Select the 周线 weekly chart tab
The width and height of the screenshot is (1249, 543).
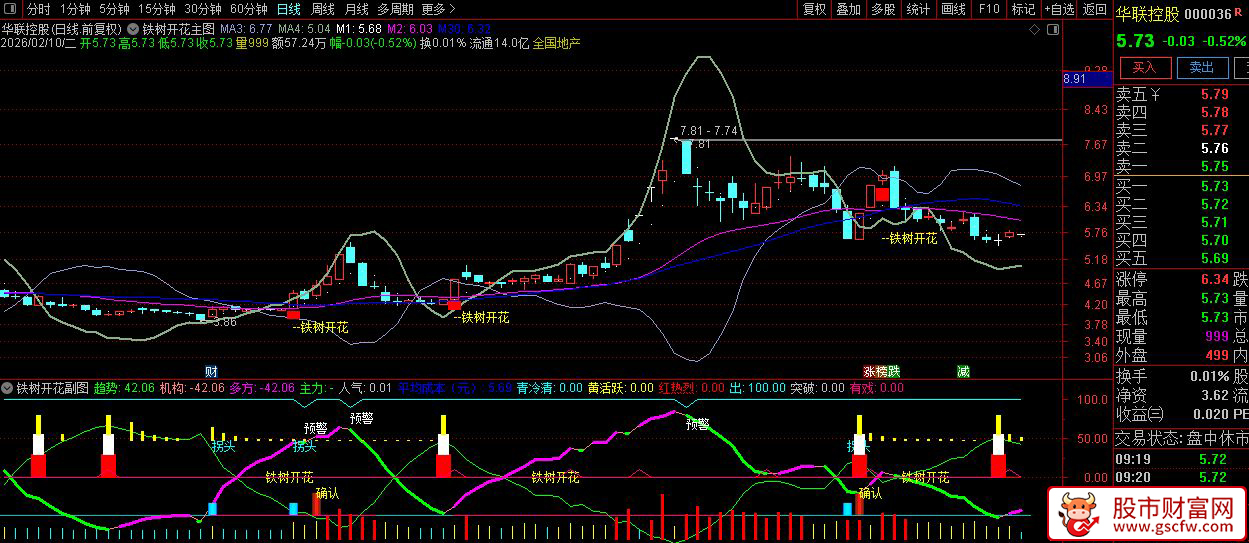pyautogui.click(x=323, y=9)
